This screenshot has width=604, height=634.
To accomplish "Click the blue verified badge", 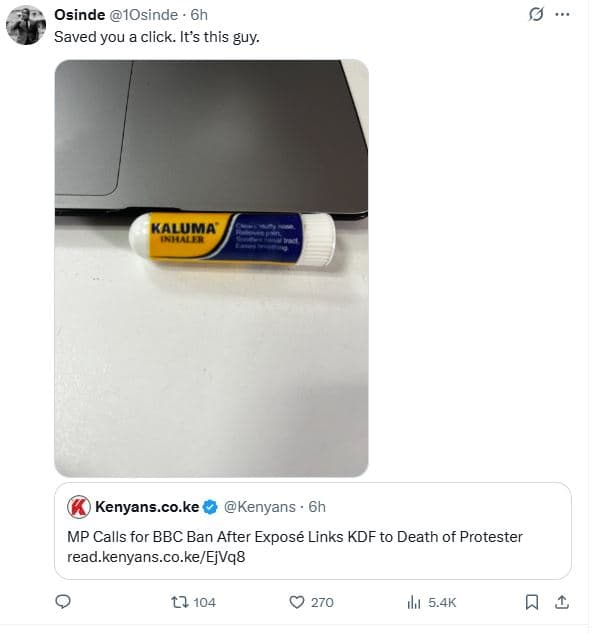I will tap(211, 507).
